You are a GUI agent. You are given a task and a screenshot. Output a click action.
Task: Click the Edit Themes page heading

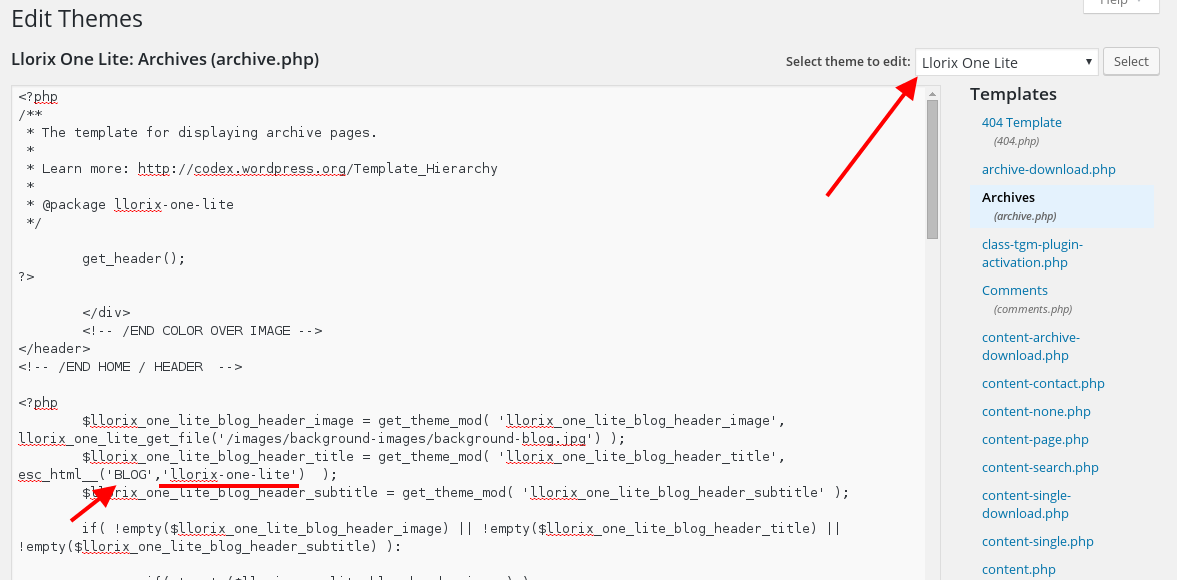(x=77, y=19)
